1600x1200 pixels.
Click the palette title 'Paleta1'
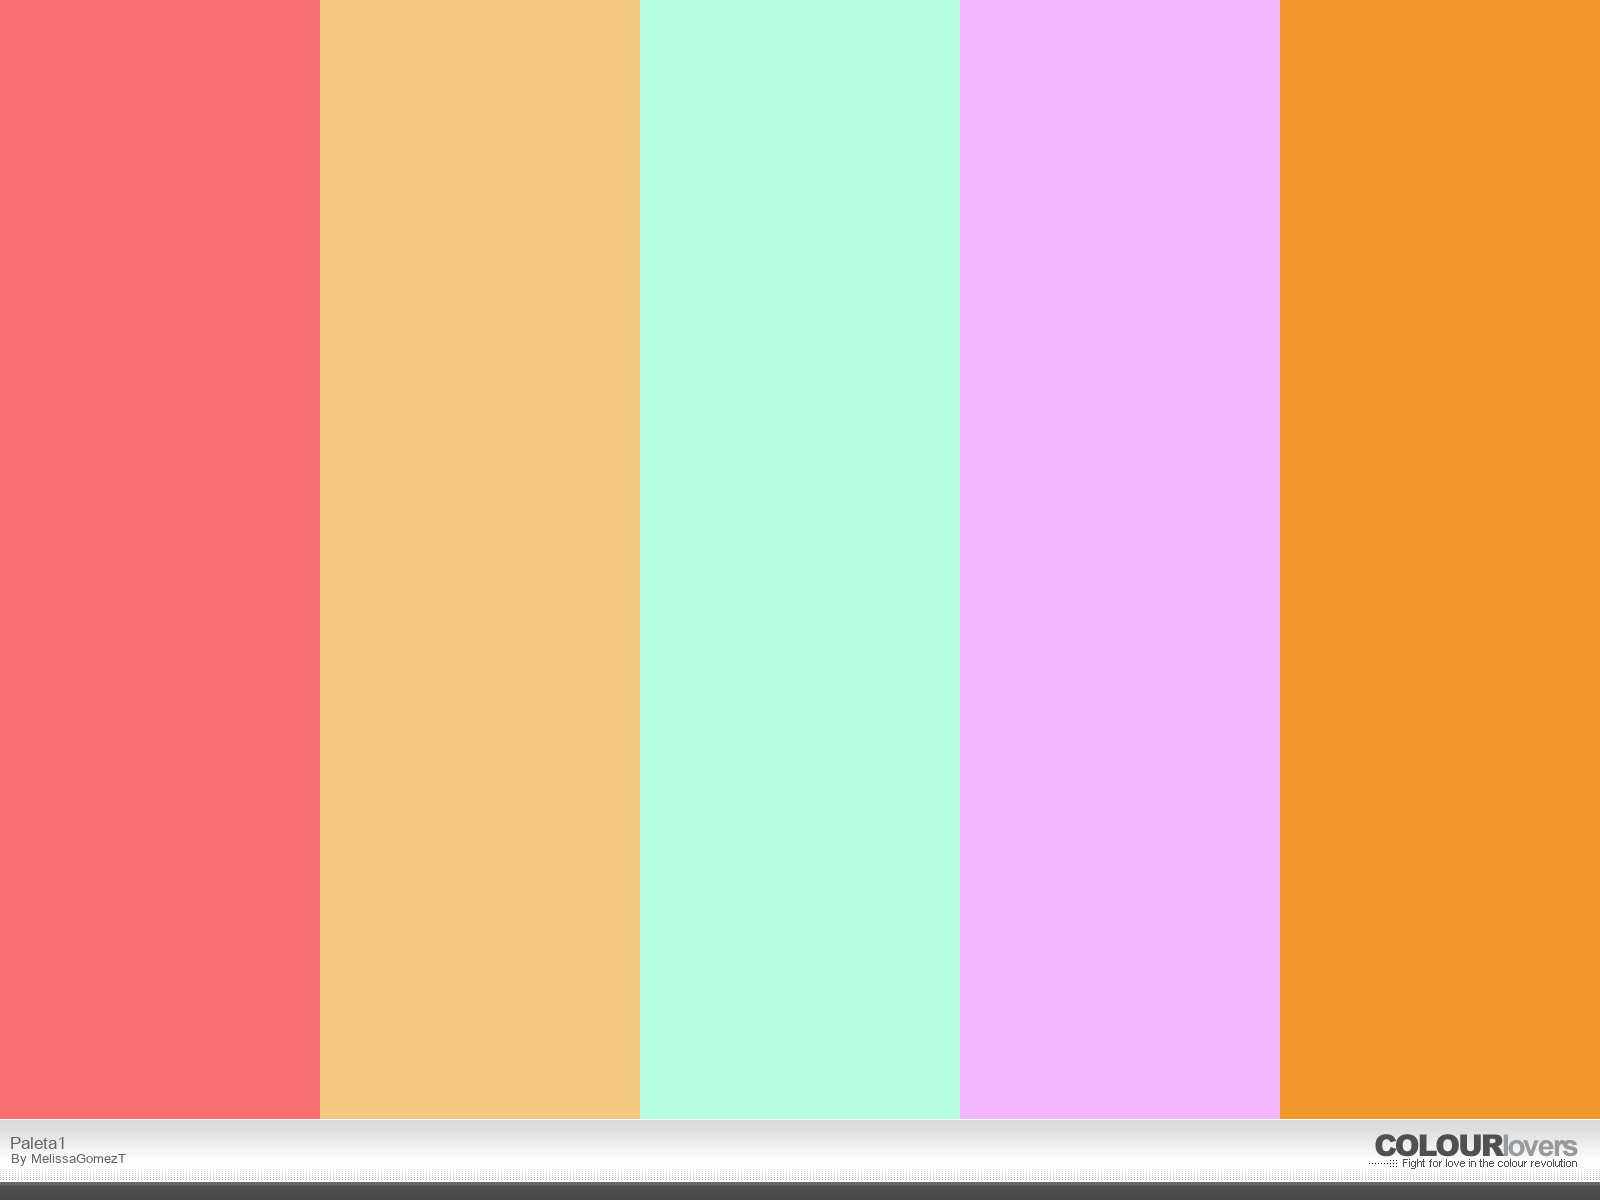(38, 1143)
